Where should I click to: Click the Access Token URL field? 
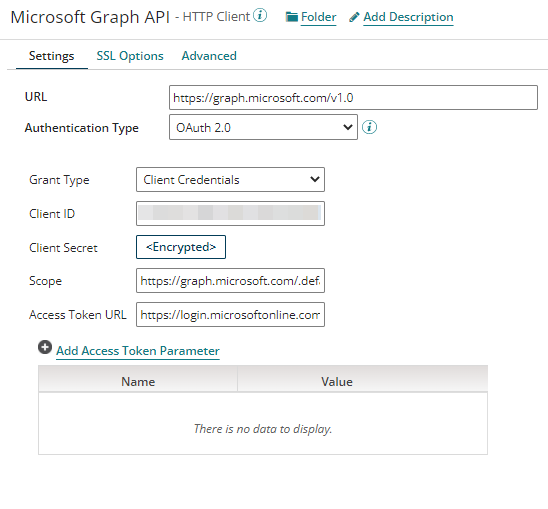[230, 315]
